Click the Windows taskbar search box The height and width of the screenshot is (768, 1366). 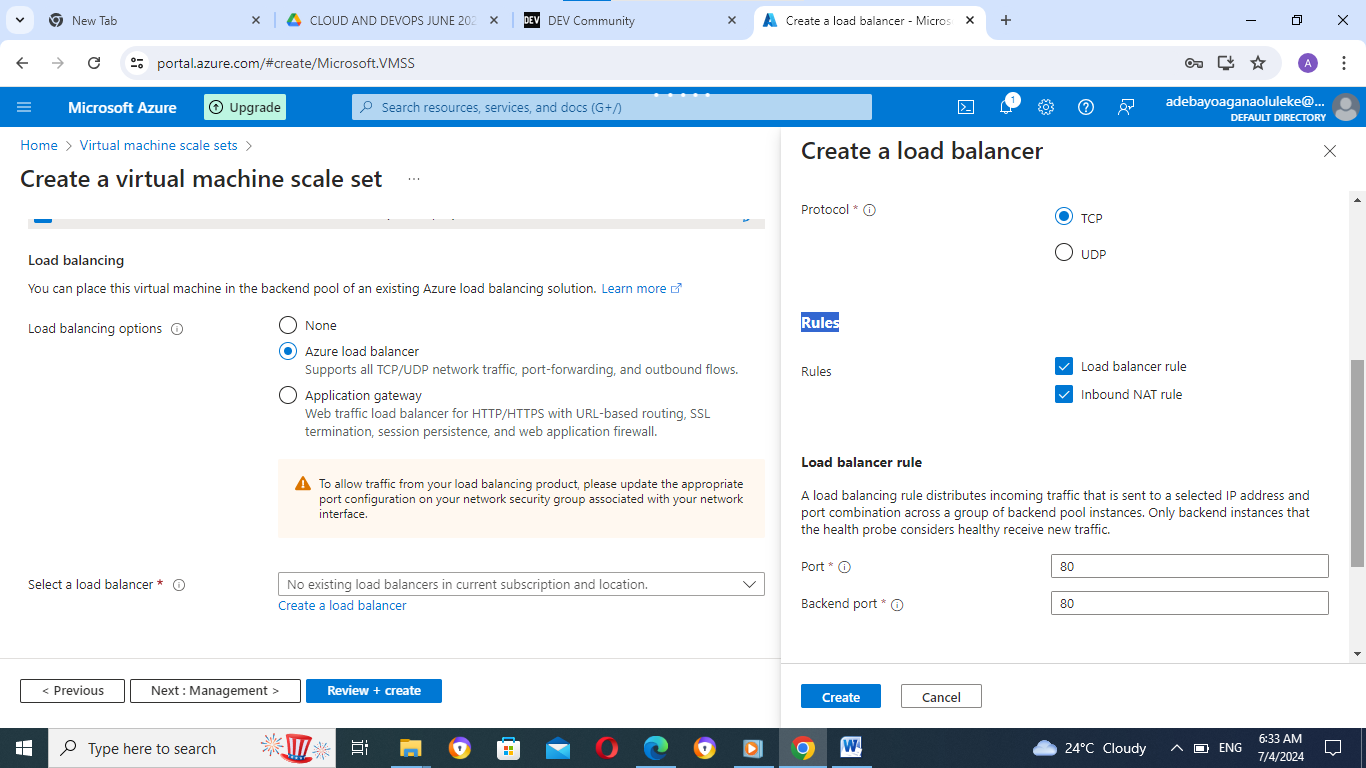(193, 748)
